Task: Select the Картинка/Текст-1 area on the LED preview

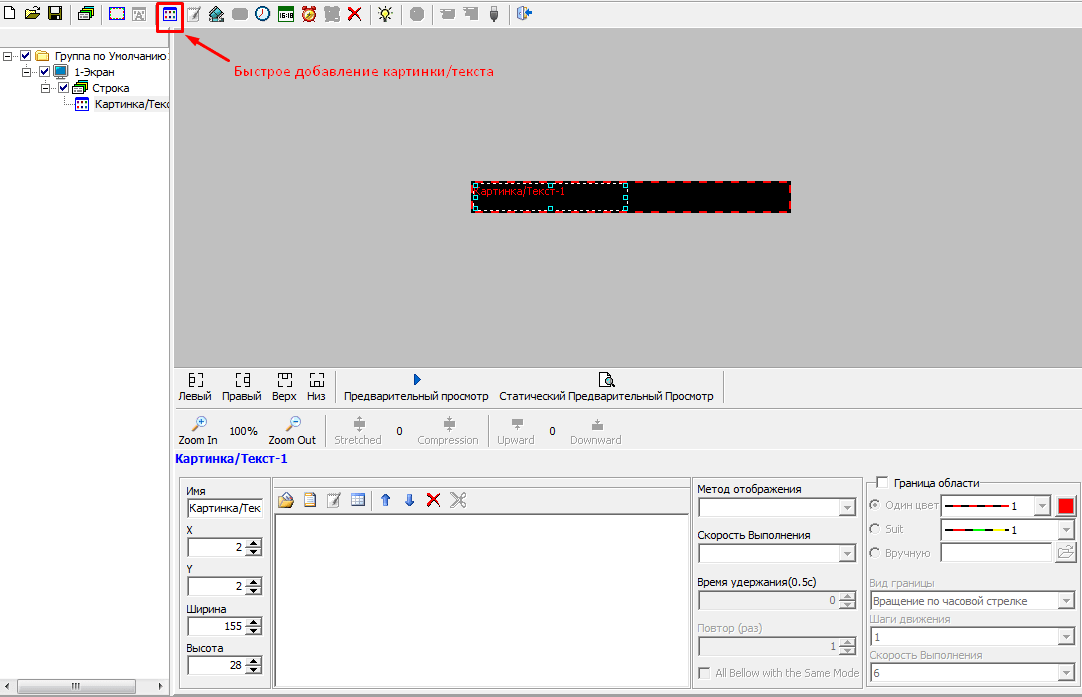Action: click(x=550, y=197)
